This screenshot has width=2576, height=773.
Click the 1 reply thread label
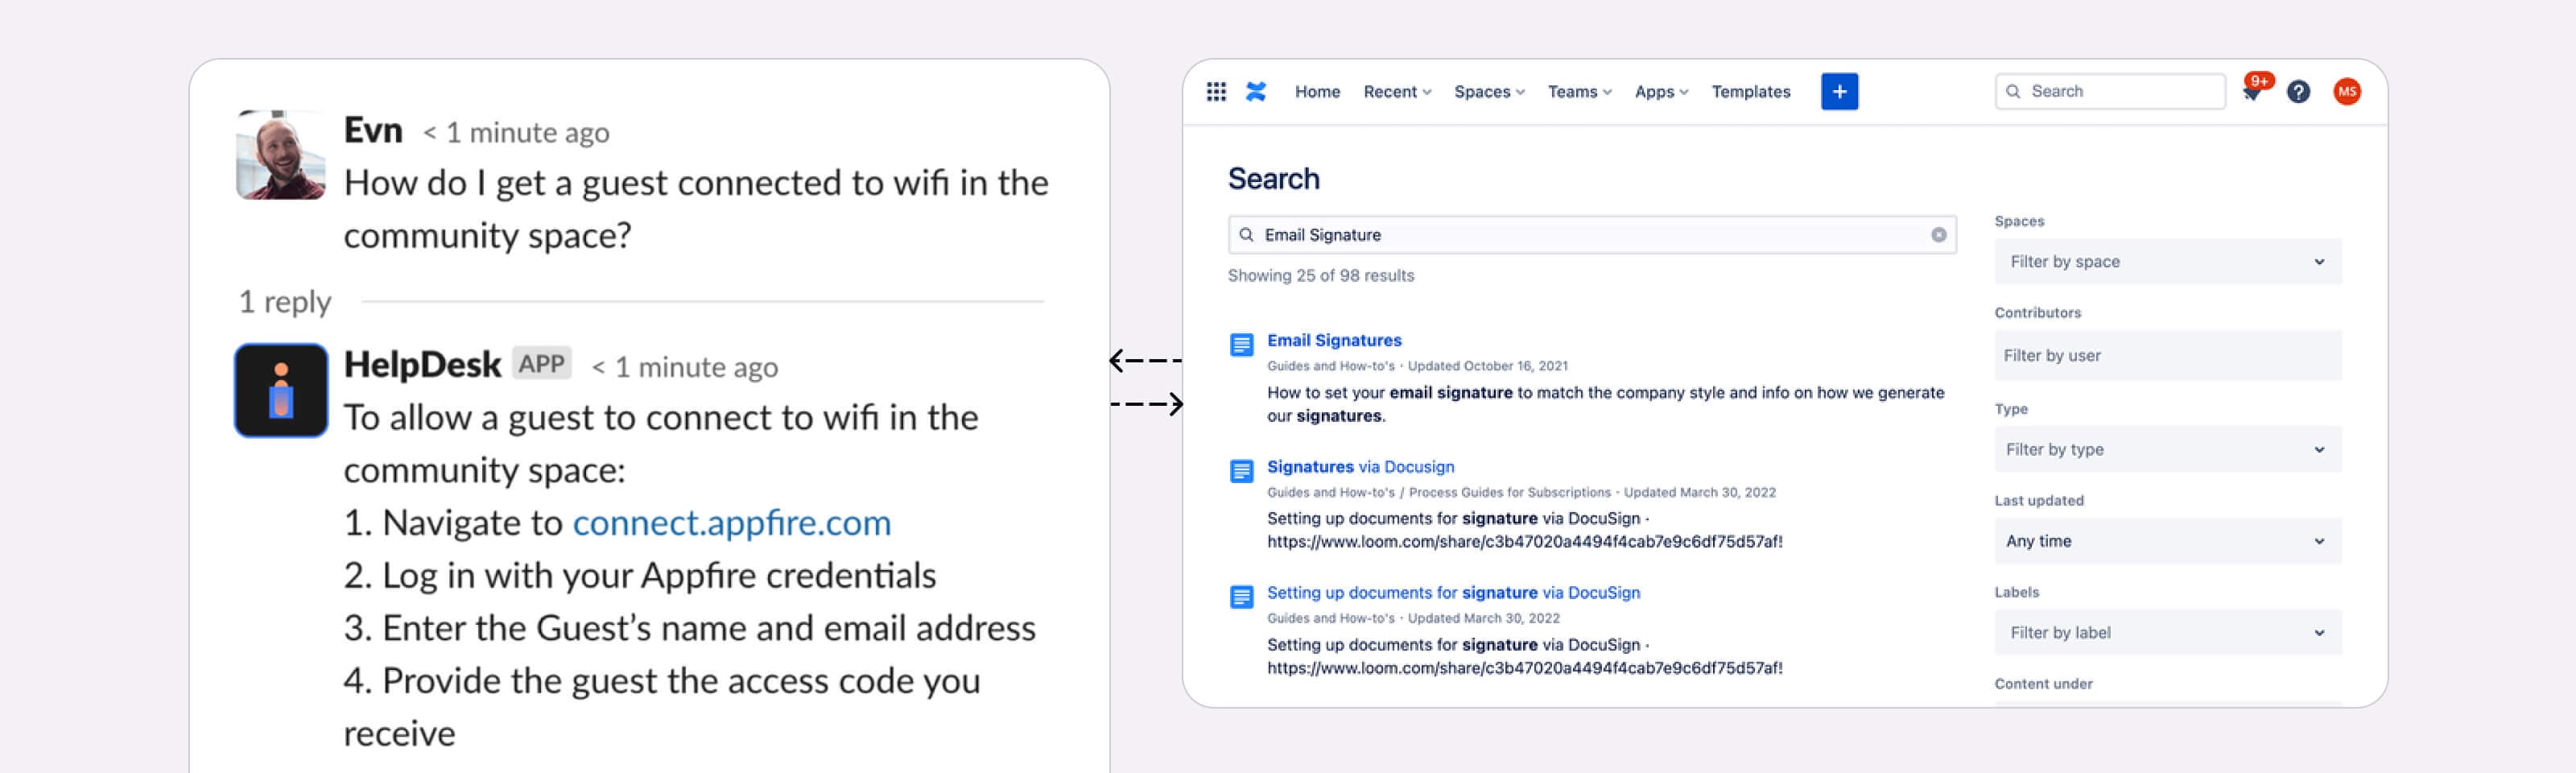pos(284,301)
